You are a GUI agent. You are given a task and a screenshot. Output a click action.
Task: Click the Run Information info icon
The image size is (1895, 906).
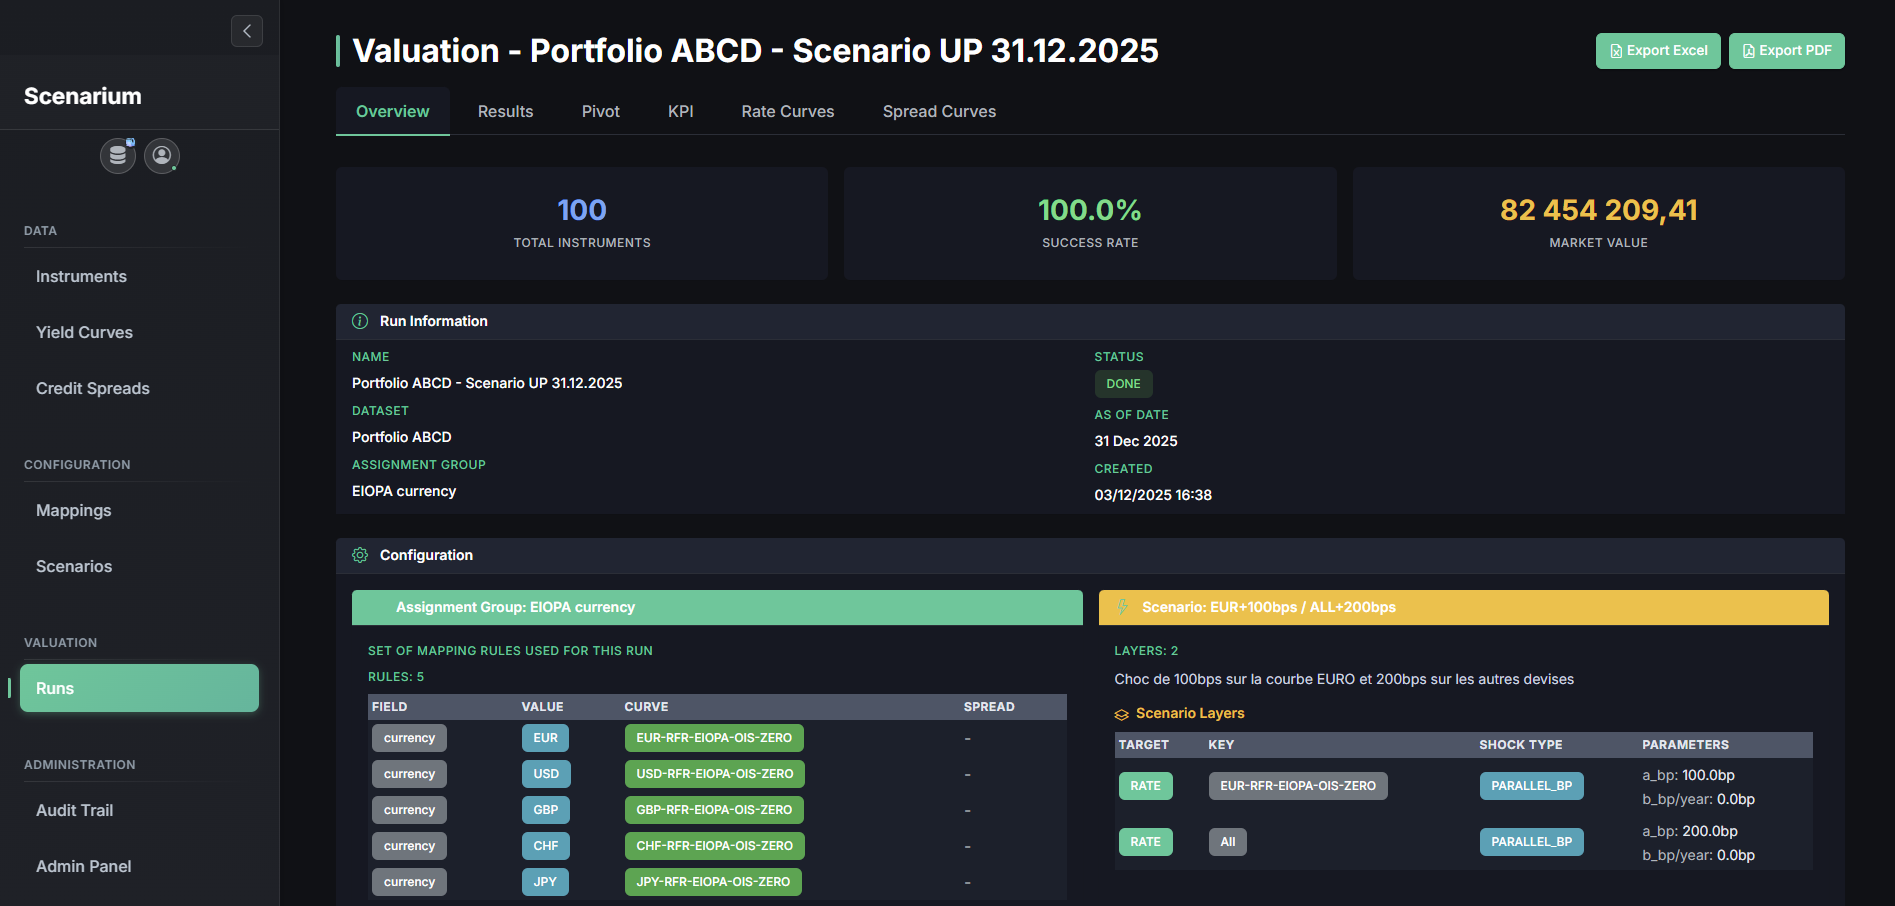(360, 321)
